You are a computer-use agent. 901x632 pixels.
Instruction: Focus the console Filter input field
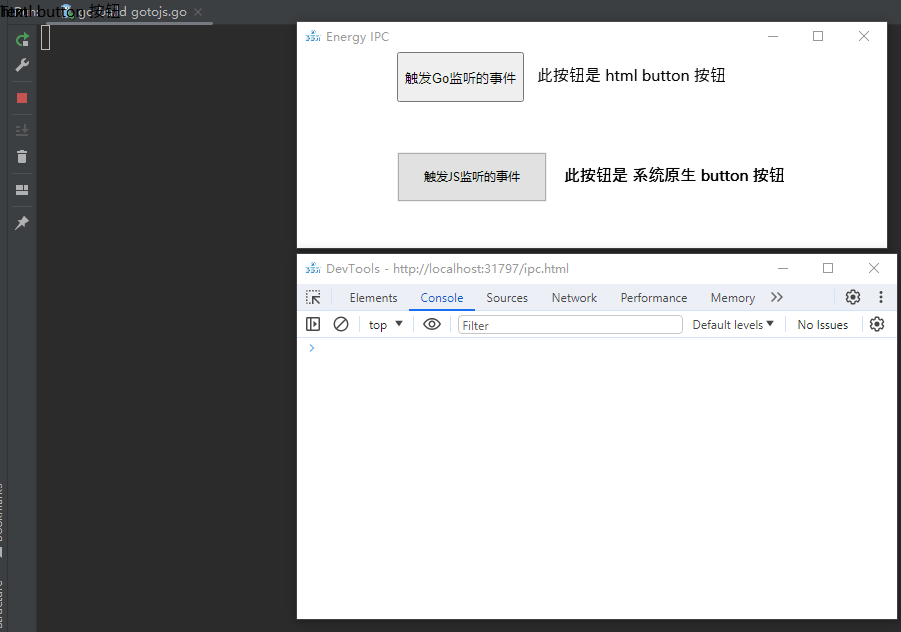tap(570, 325)
